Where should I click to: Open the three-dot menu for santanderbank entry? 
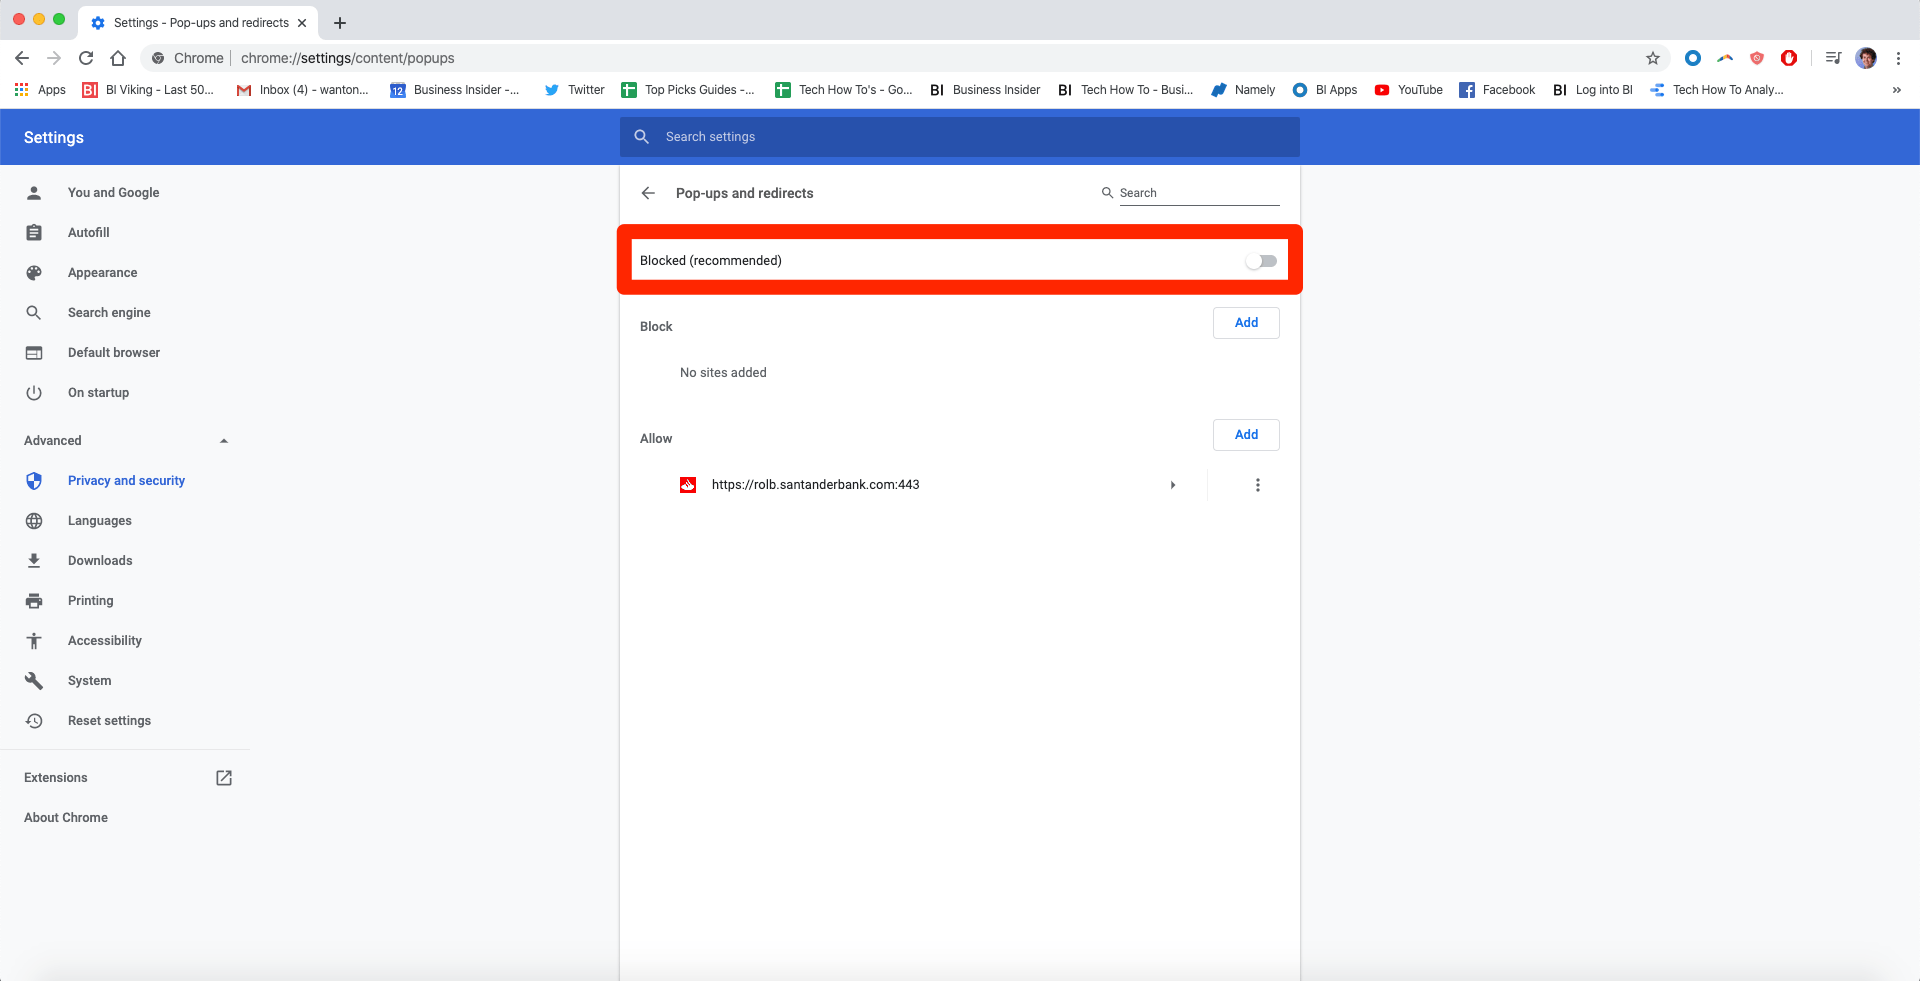(x=1258, y=485)
